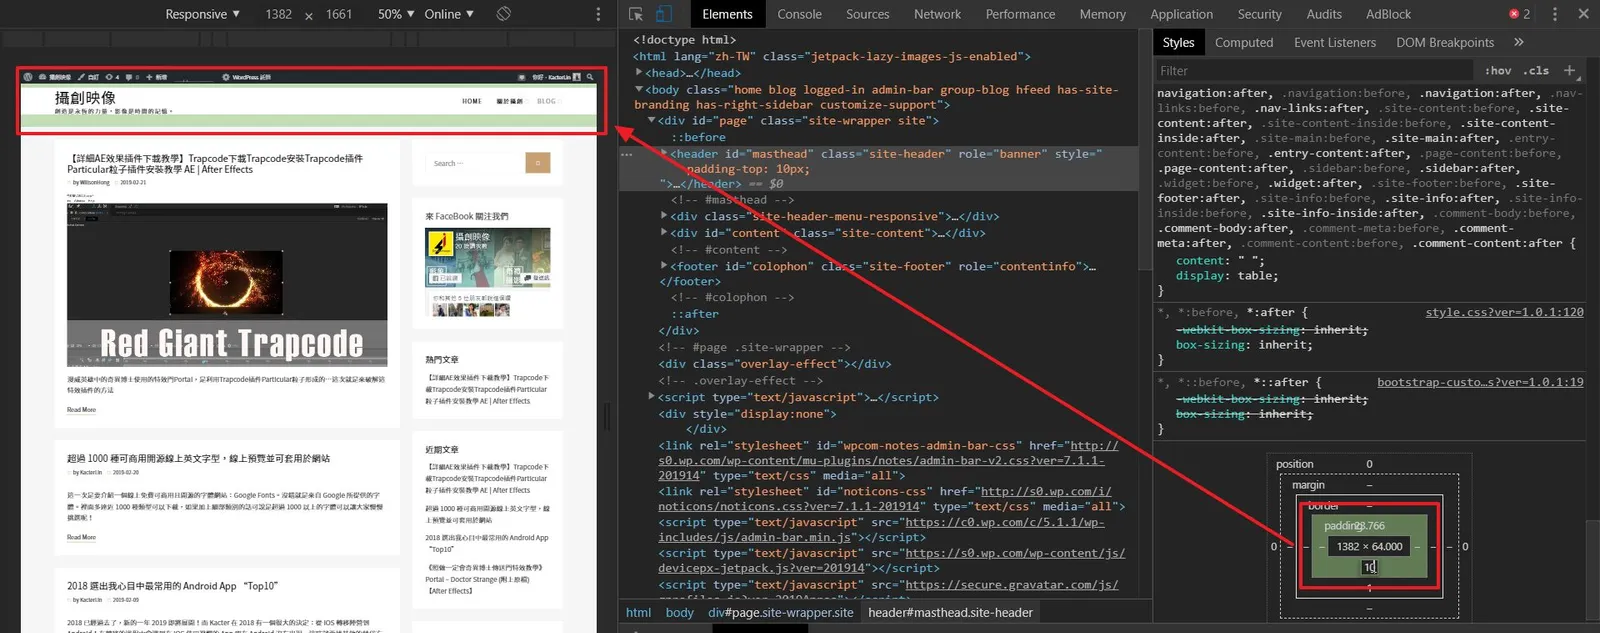1600x633 pixels.
Task: Open the Red Giant Trapcode post image
Action: [x=227, y=284]
